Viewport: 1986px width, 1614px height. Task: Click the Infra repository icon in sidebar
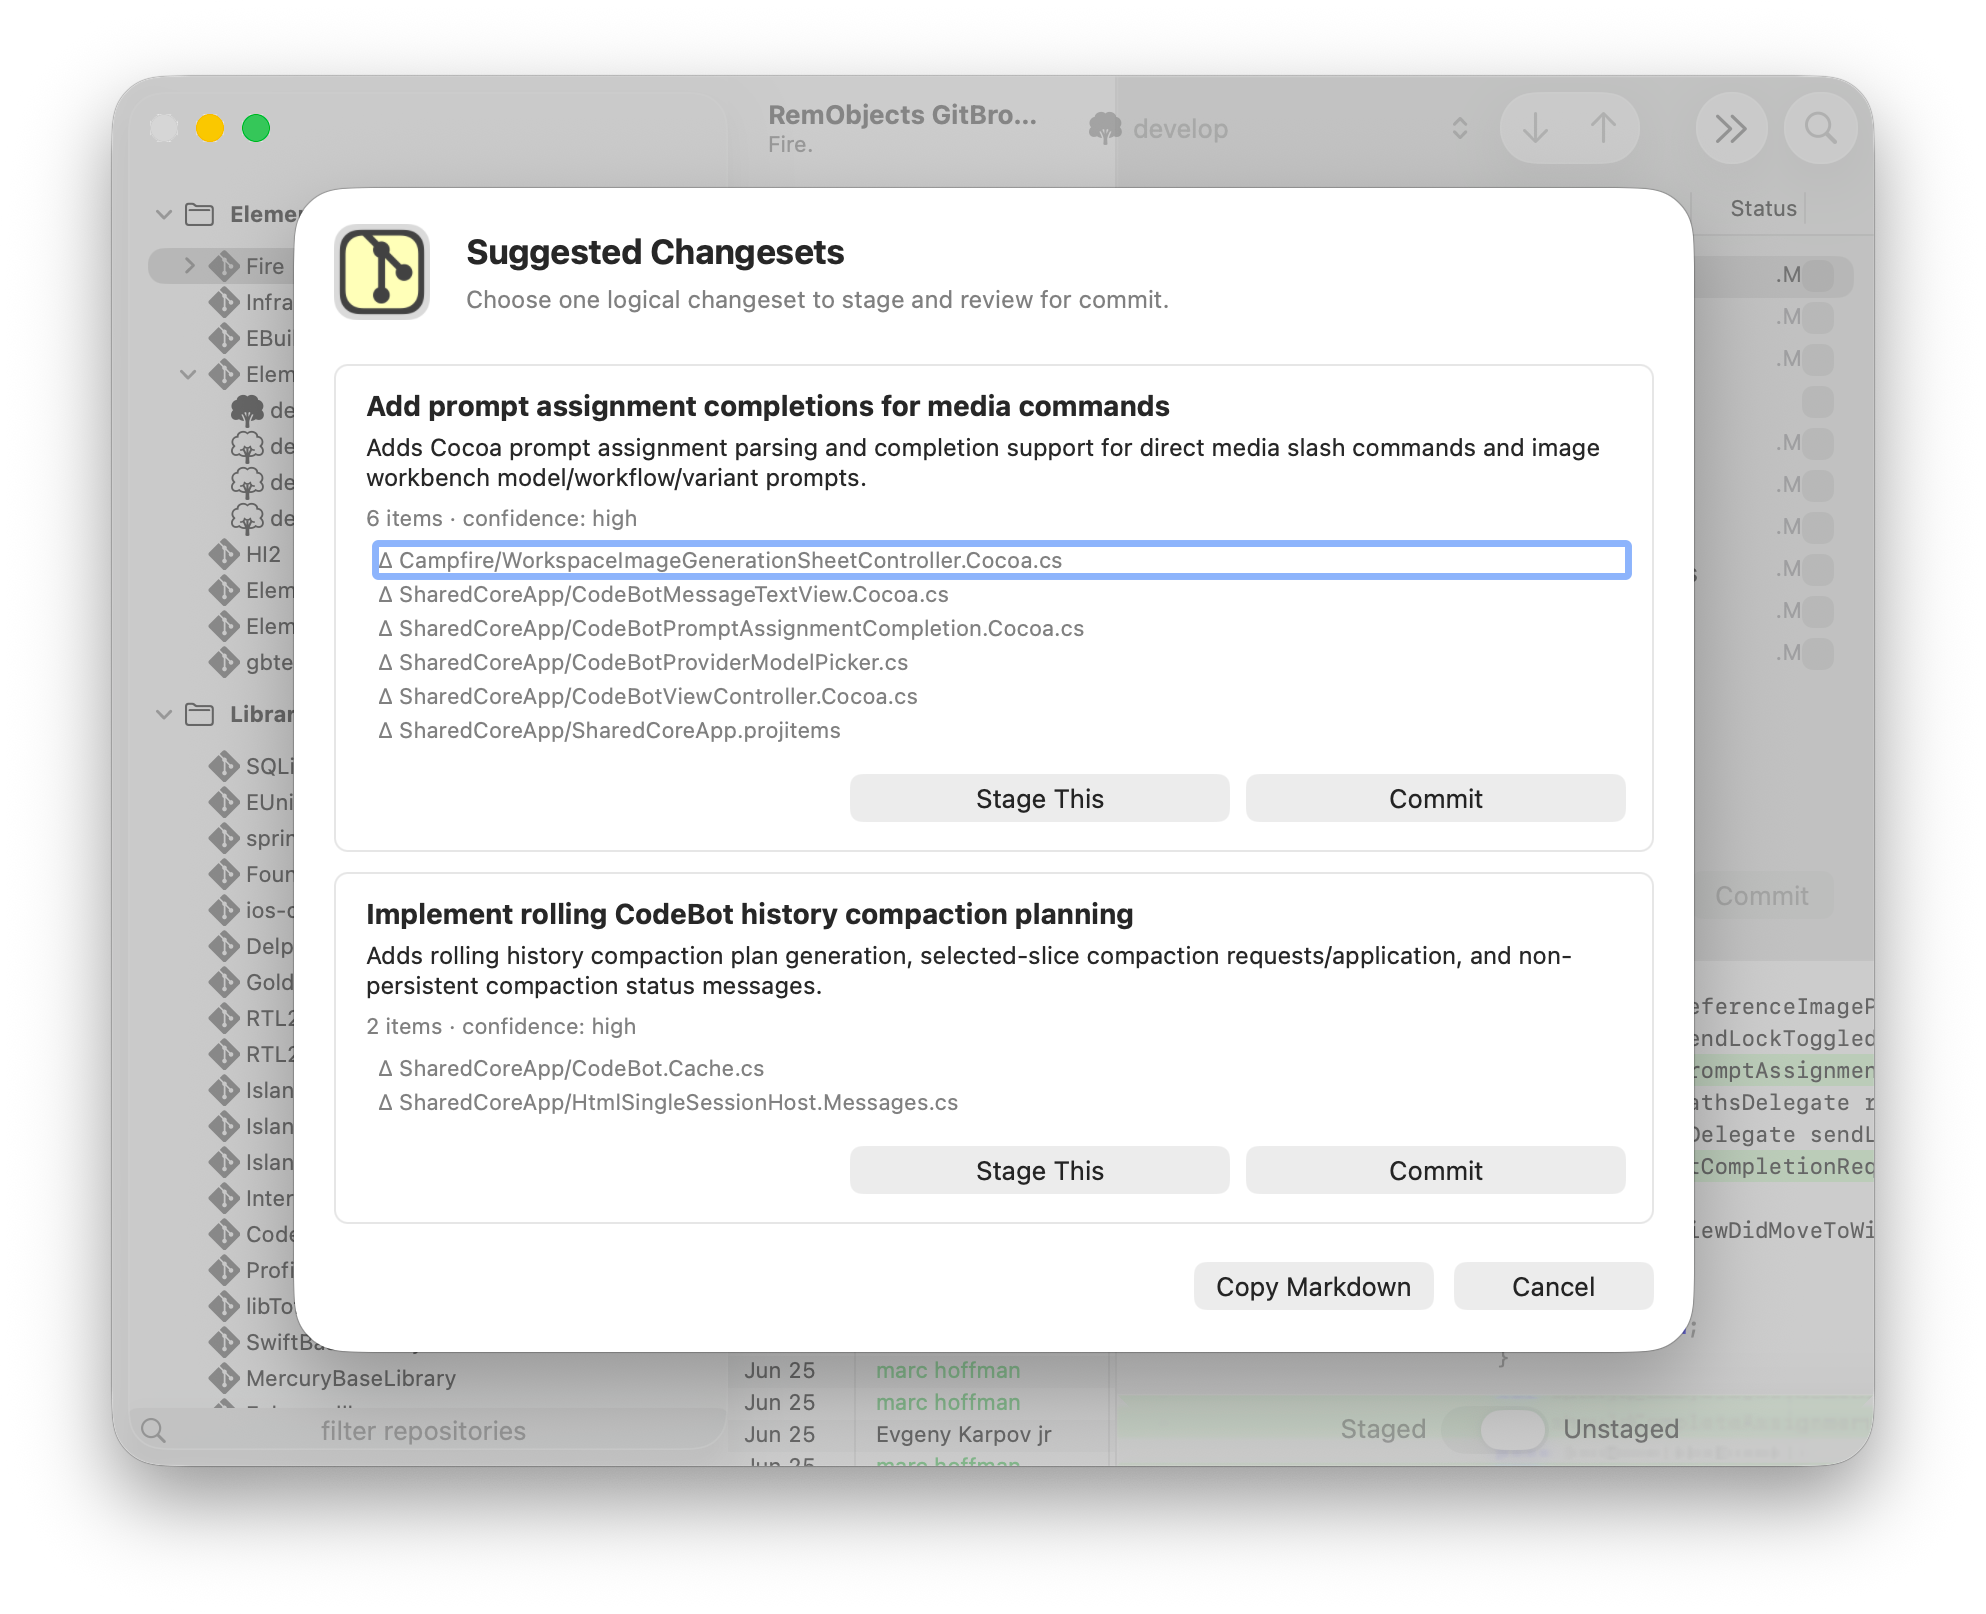(224, 302)
